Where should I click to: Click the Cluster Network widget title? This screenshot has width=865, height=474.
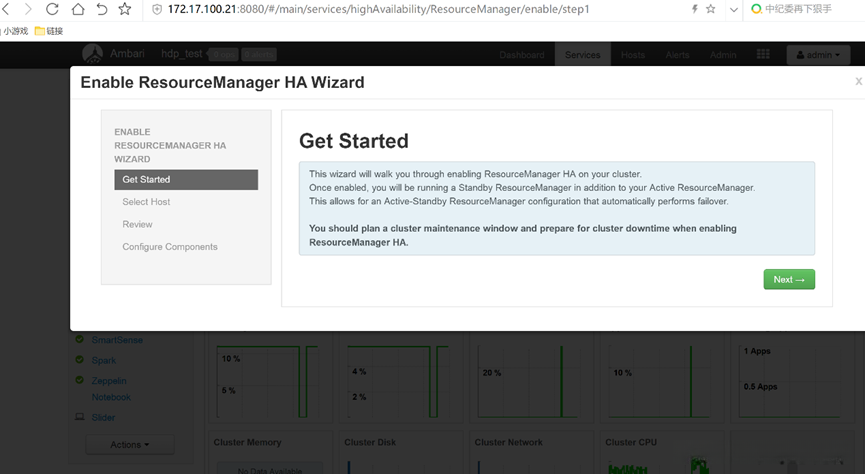pyautogui.click(x=509, y=443)
